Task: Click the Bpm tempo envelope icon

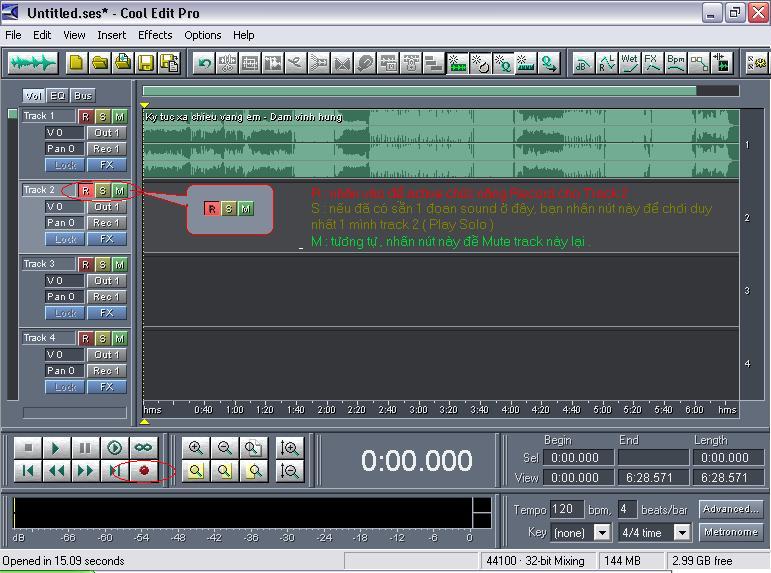Action: [x=676, y=63]
